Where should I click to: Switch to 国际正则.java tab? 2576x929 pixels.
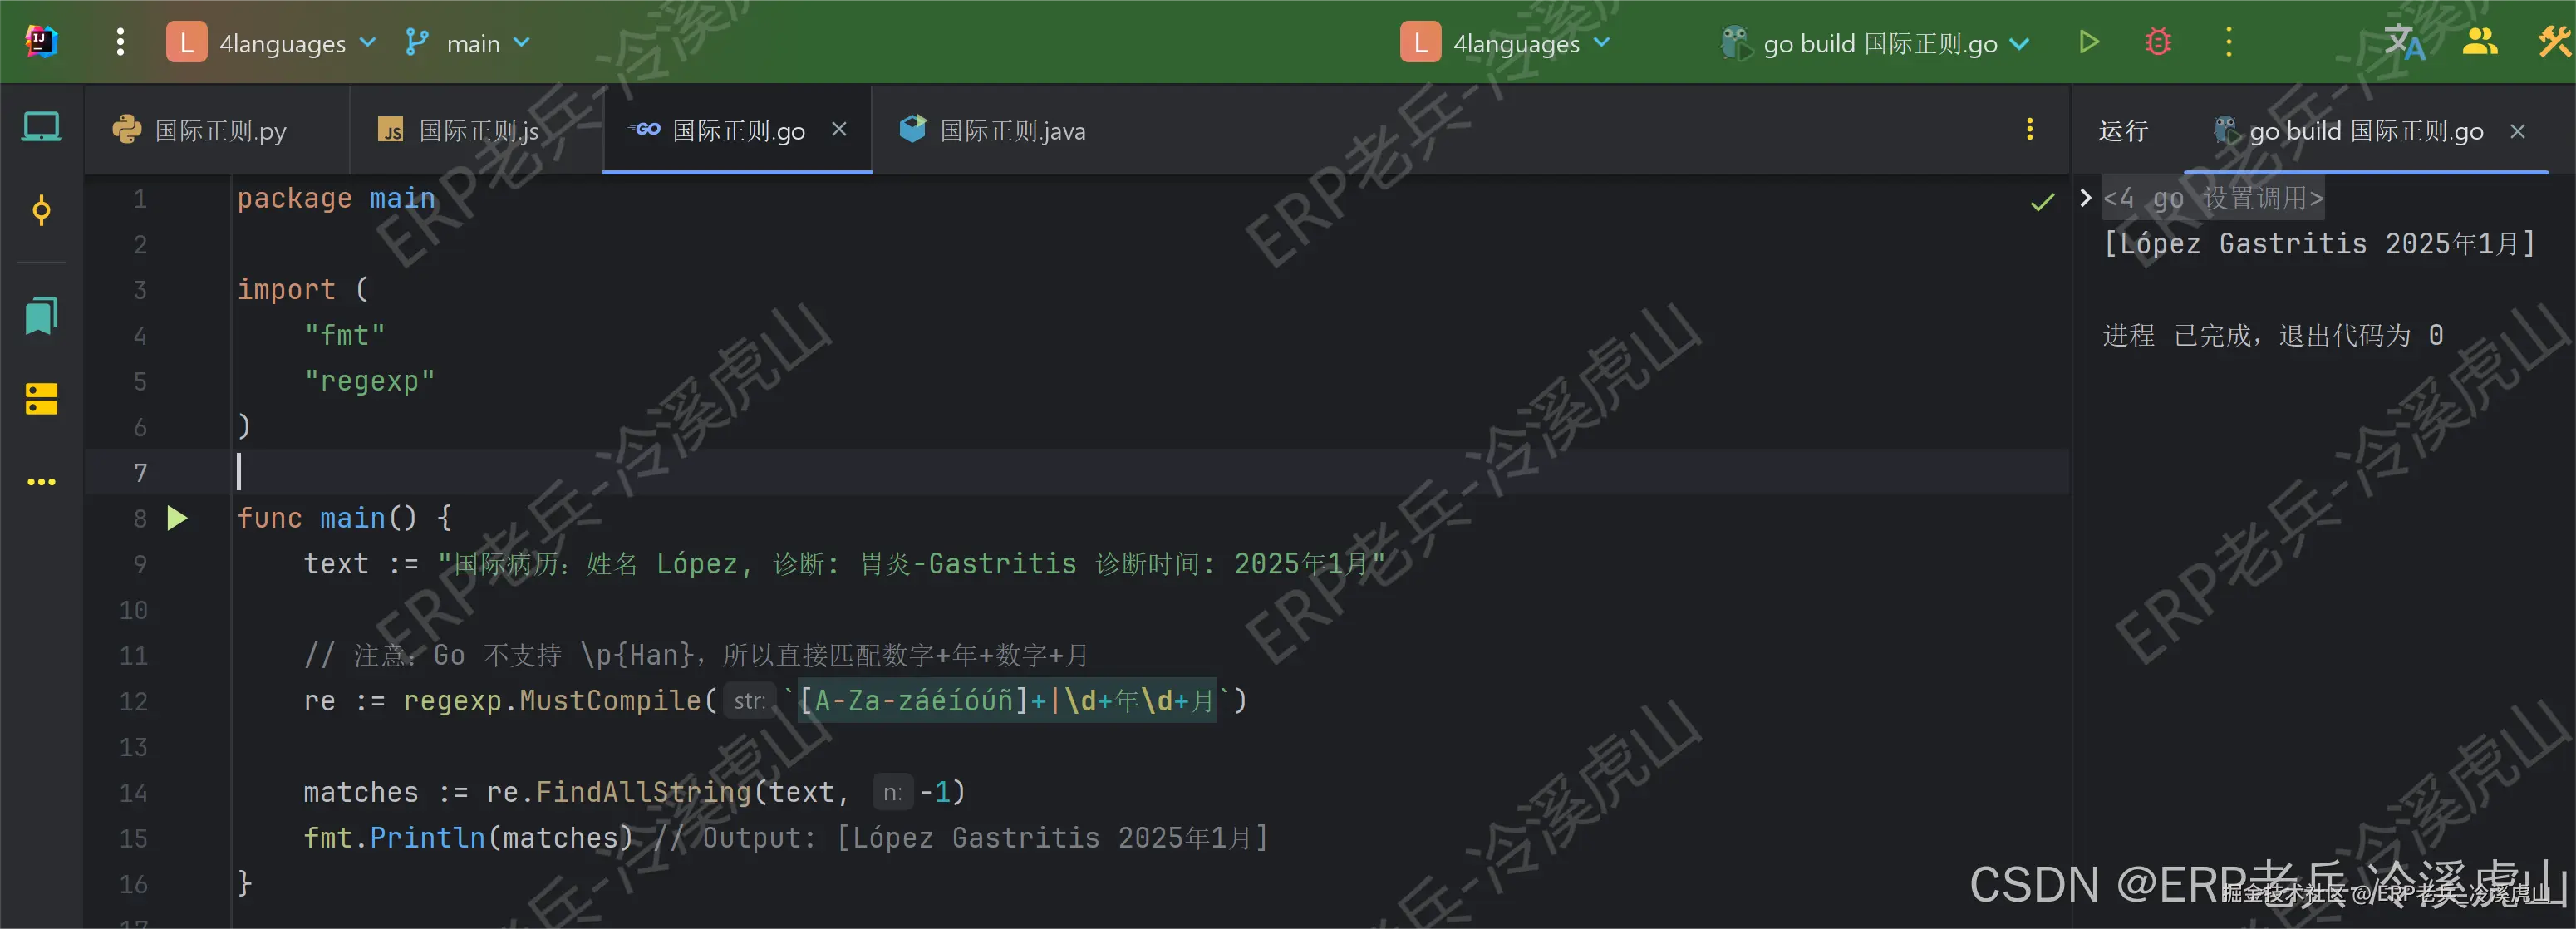(1011, 131)
